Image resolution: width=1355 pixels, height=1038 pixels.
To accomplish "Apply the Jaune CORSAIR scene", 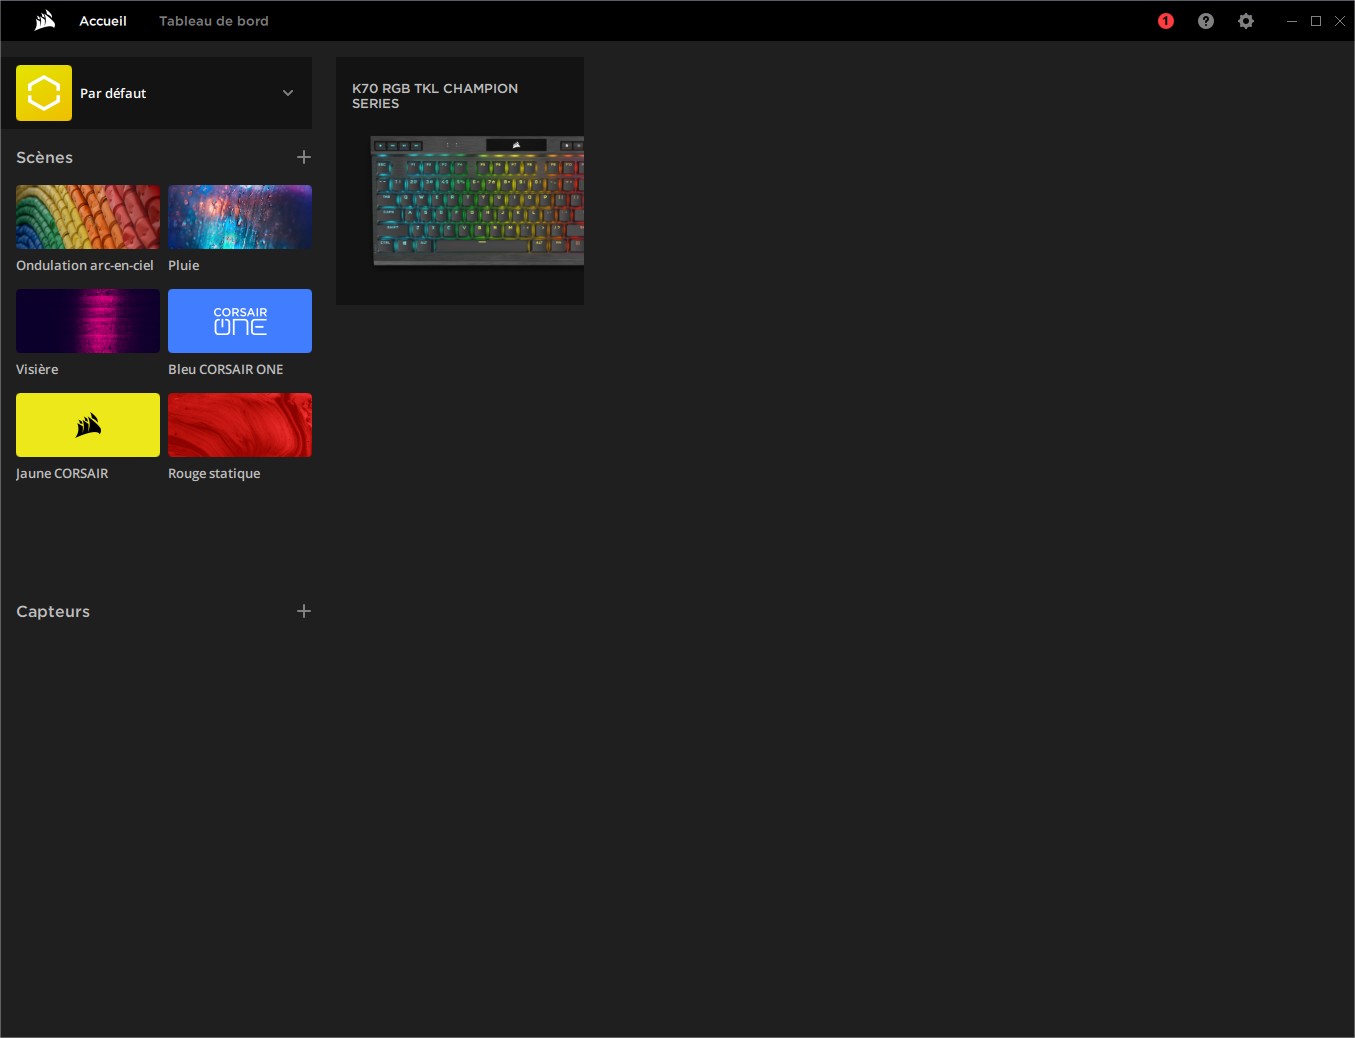I will tap(88, 425).
